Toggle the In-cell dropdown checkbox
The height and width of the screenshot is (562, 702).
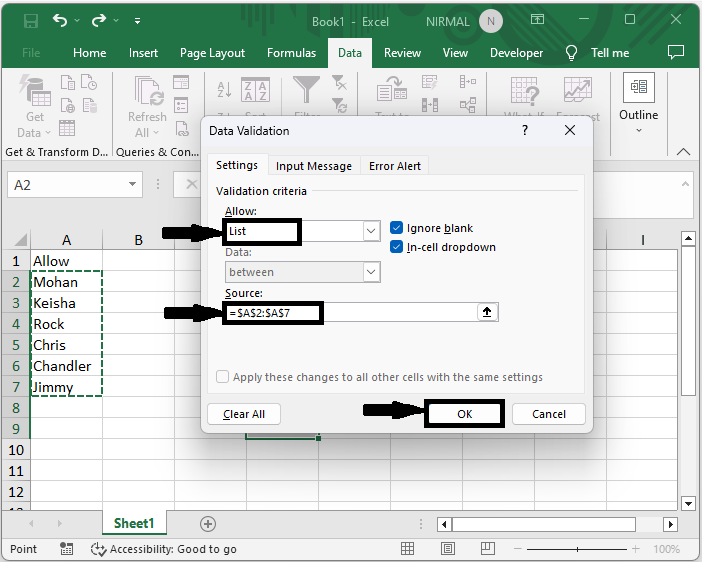397,247
